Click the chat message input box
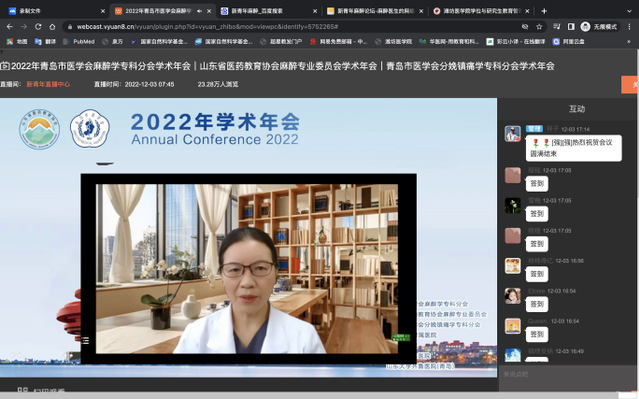 point(567,374)
